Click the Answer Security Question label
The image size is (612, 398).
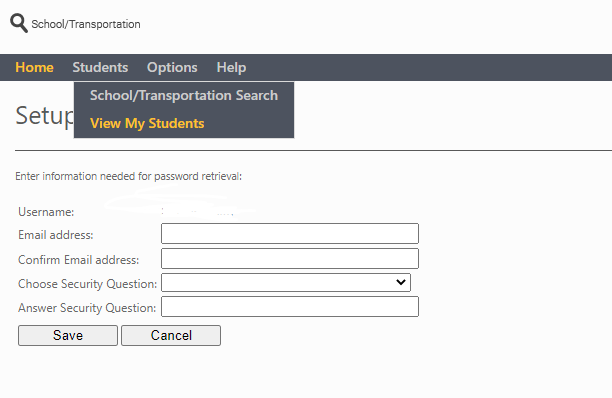(87, 308)
